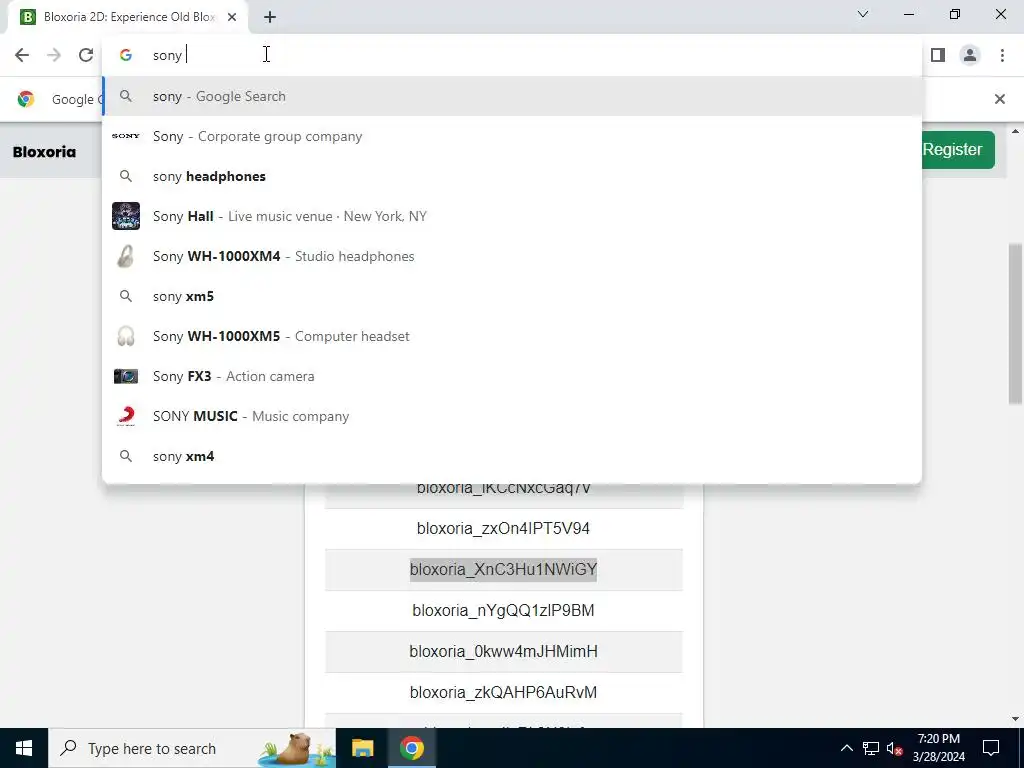Select the 'Sony - Corporate group company' suggestion

click(x=512, y=136)
